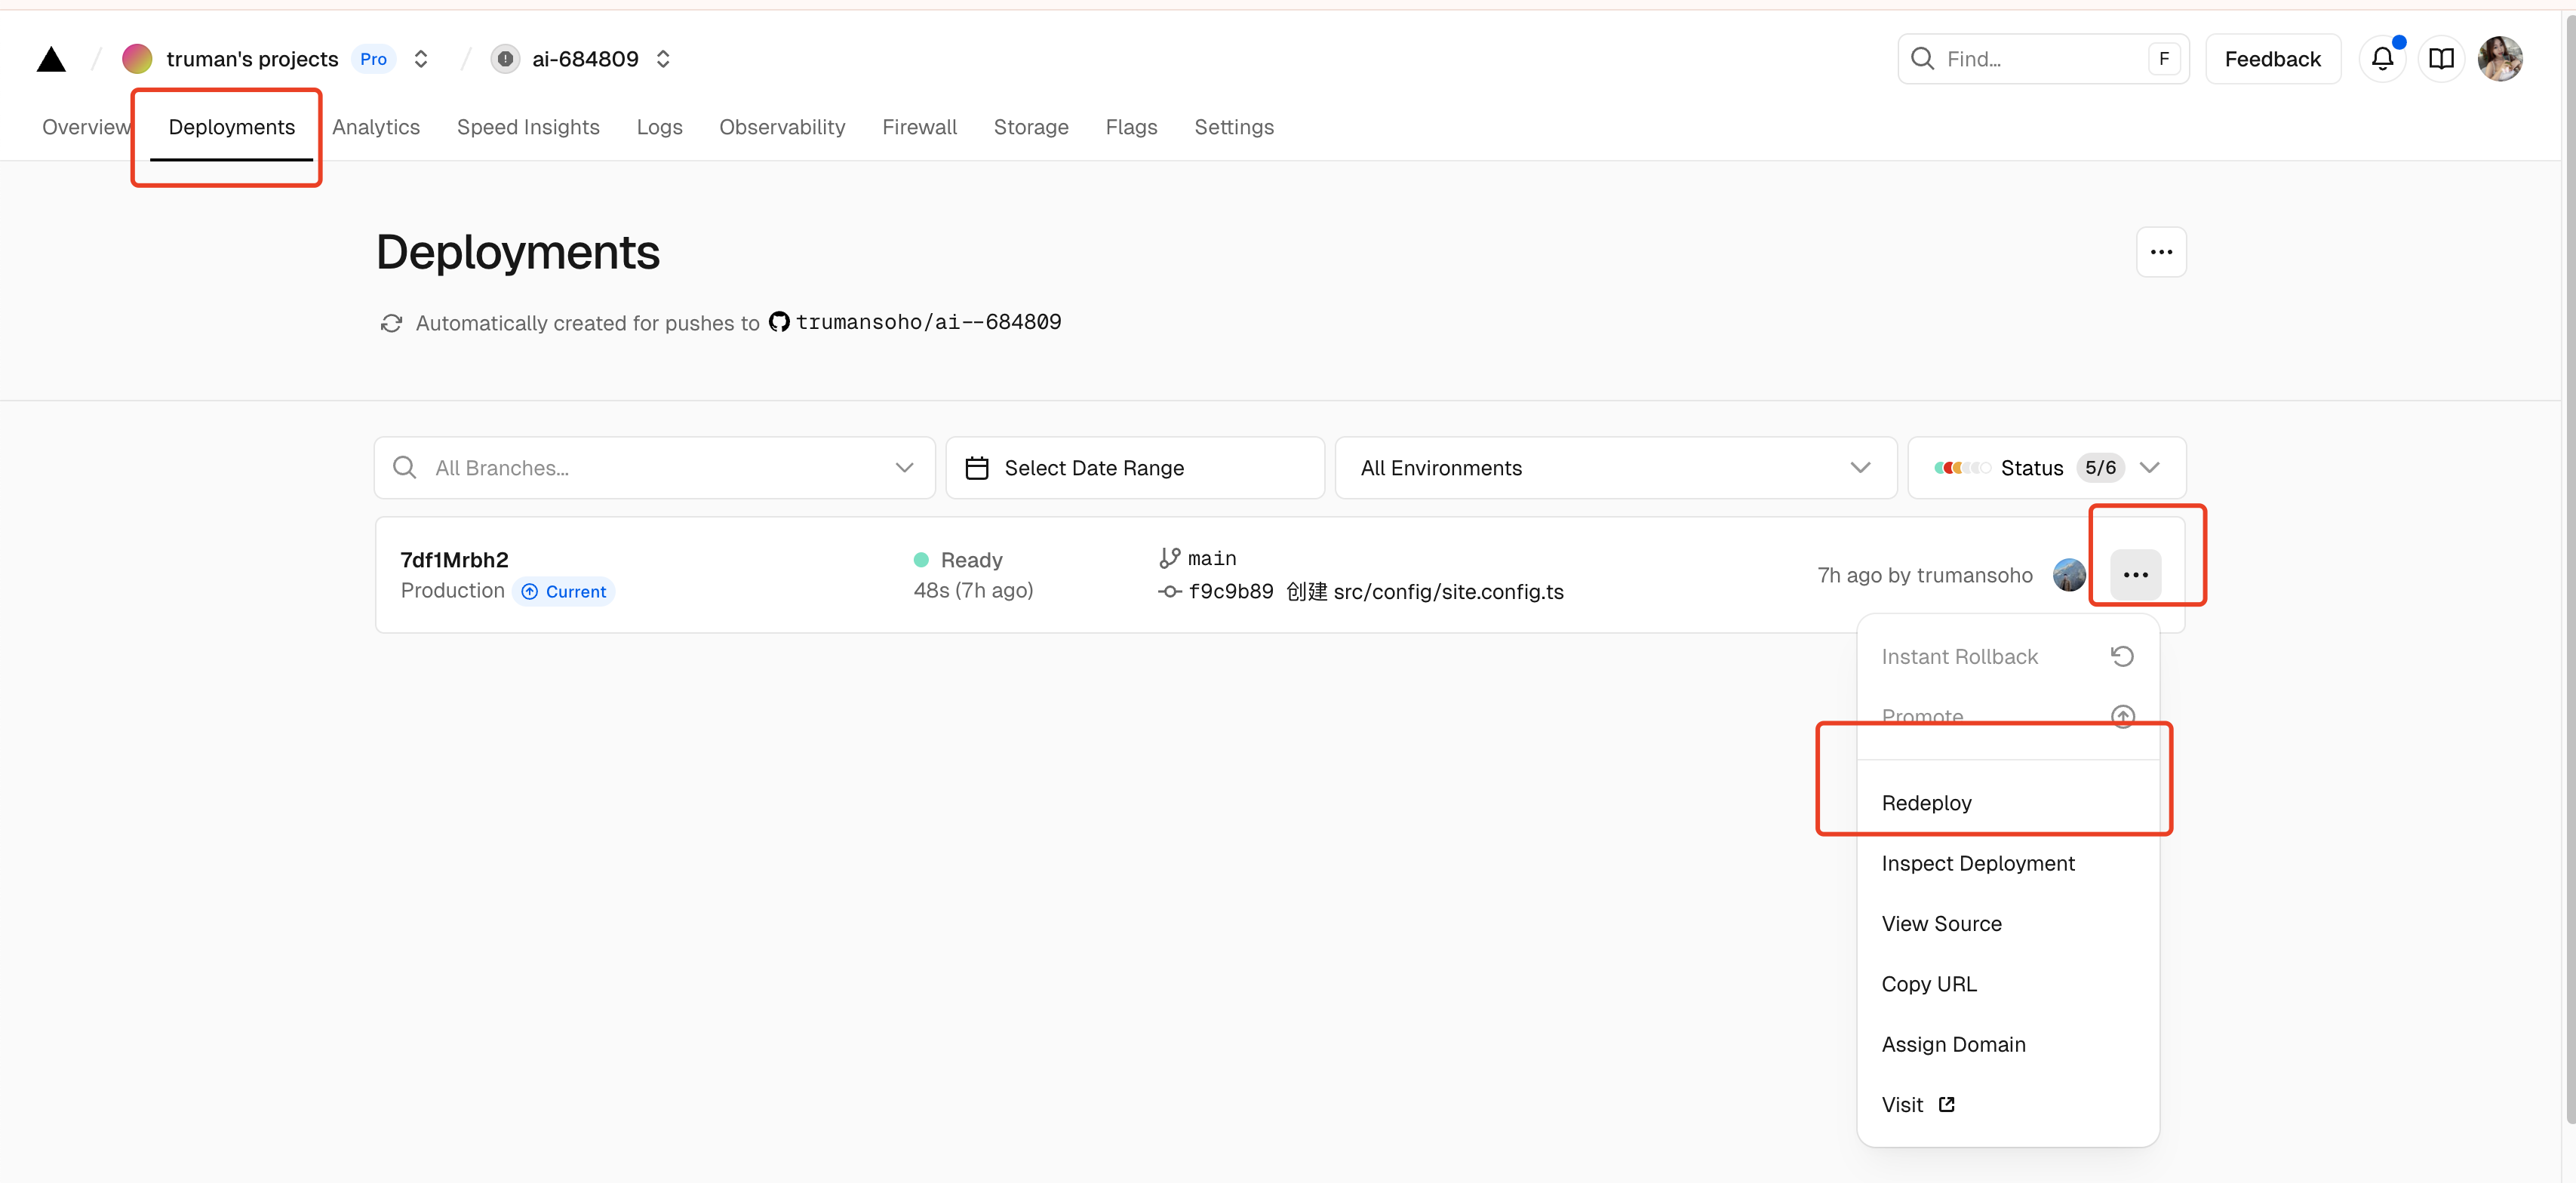
Task: Click the Vercel triangle logo
Action: pyautogui.click(x=51, y=59)
